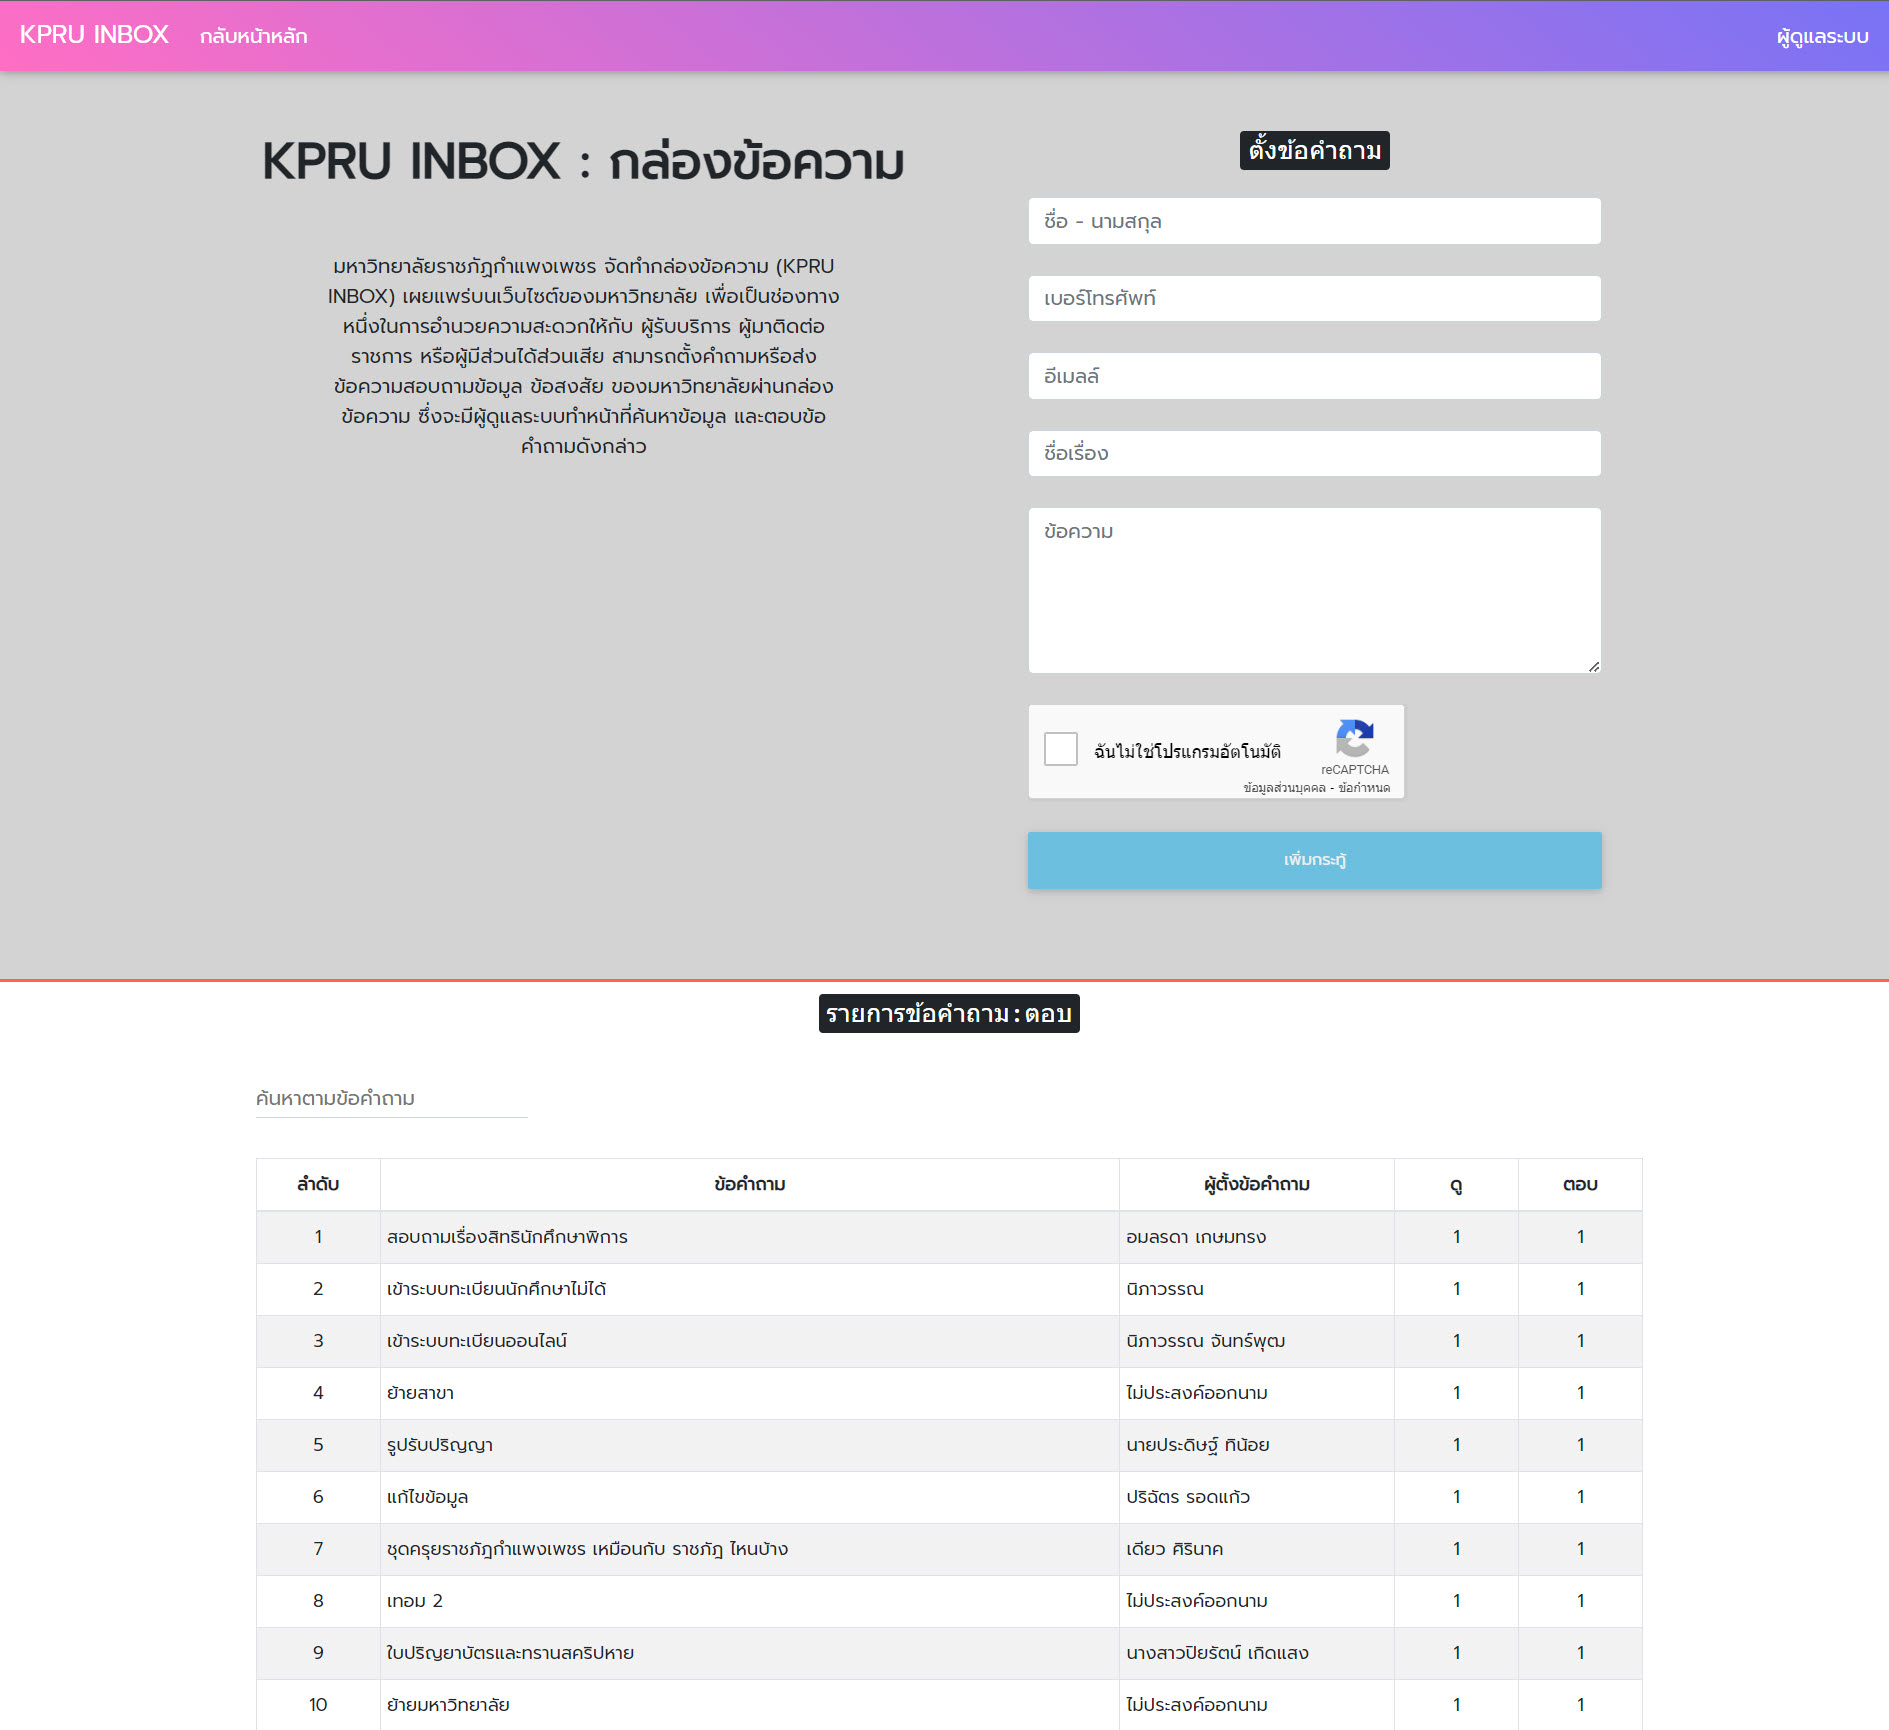Viewport: 1889px width, 1730px height.
Task: Click asker name เดียว ศิรินาค
Action: pos(1174,1549)
